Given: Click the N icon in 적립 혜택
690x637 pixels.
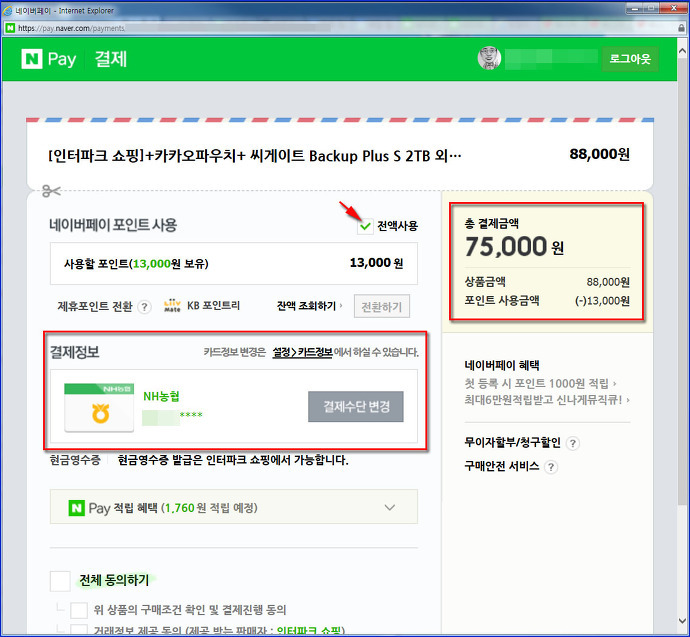Looking at the screenshot, I should click(76, 508).
